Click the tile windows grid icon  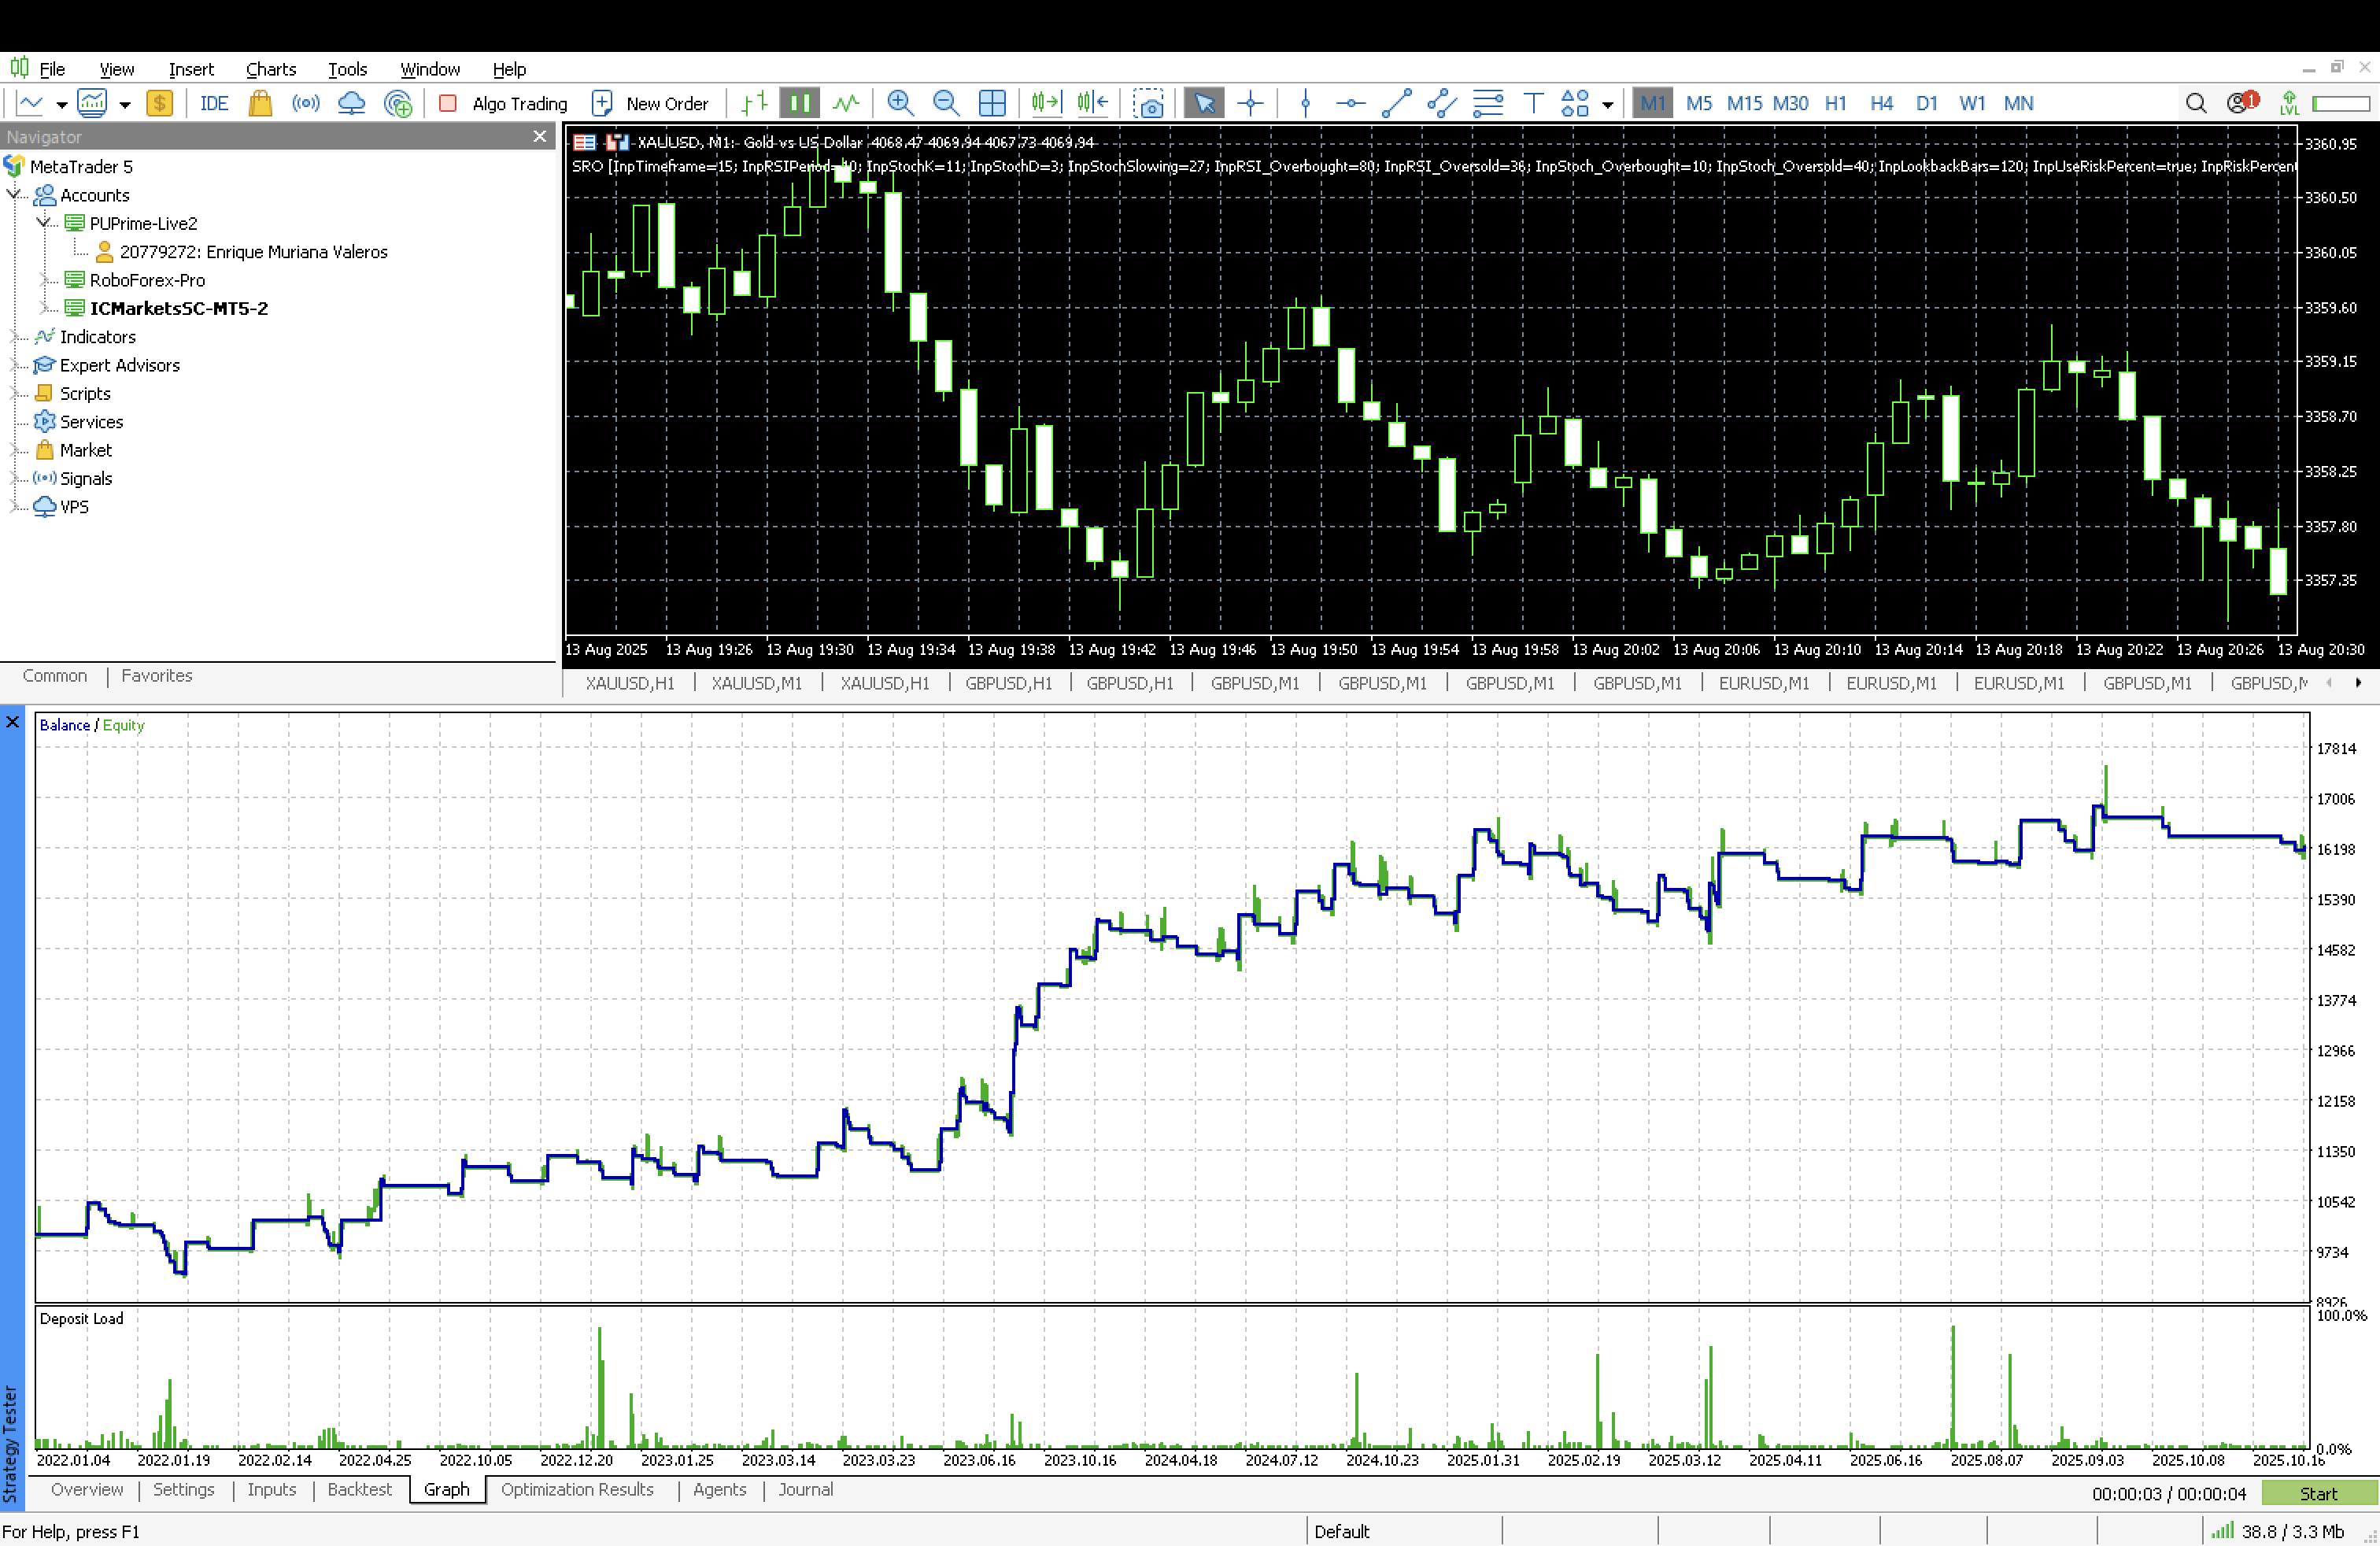click(992, 103)
